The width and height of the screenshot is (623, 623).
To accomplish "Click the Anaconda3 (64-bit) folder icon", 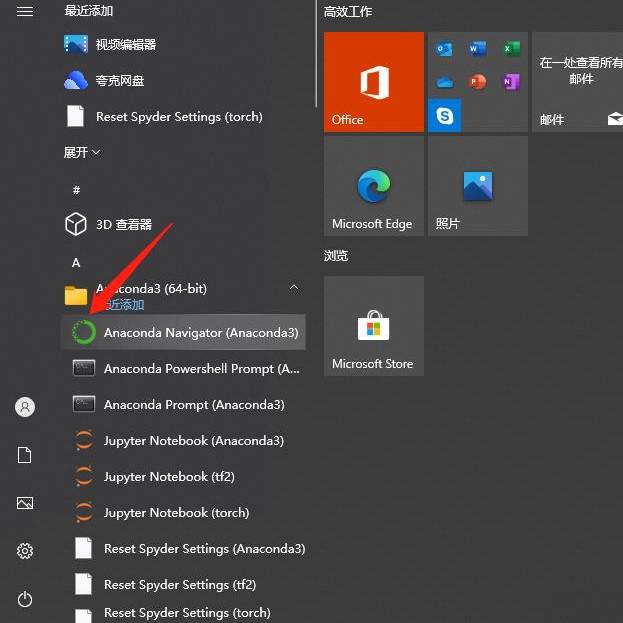I will click(x=76, y=296).
